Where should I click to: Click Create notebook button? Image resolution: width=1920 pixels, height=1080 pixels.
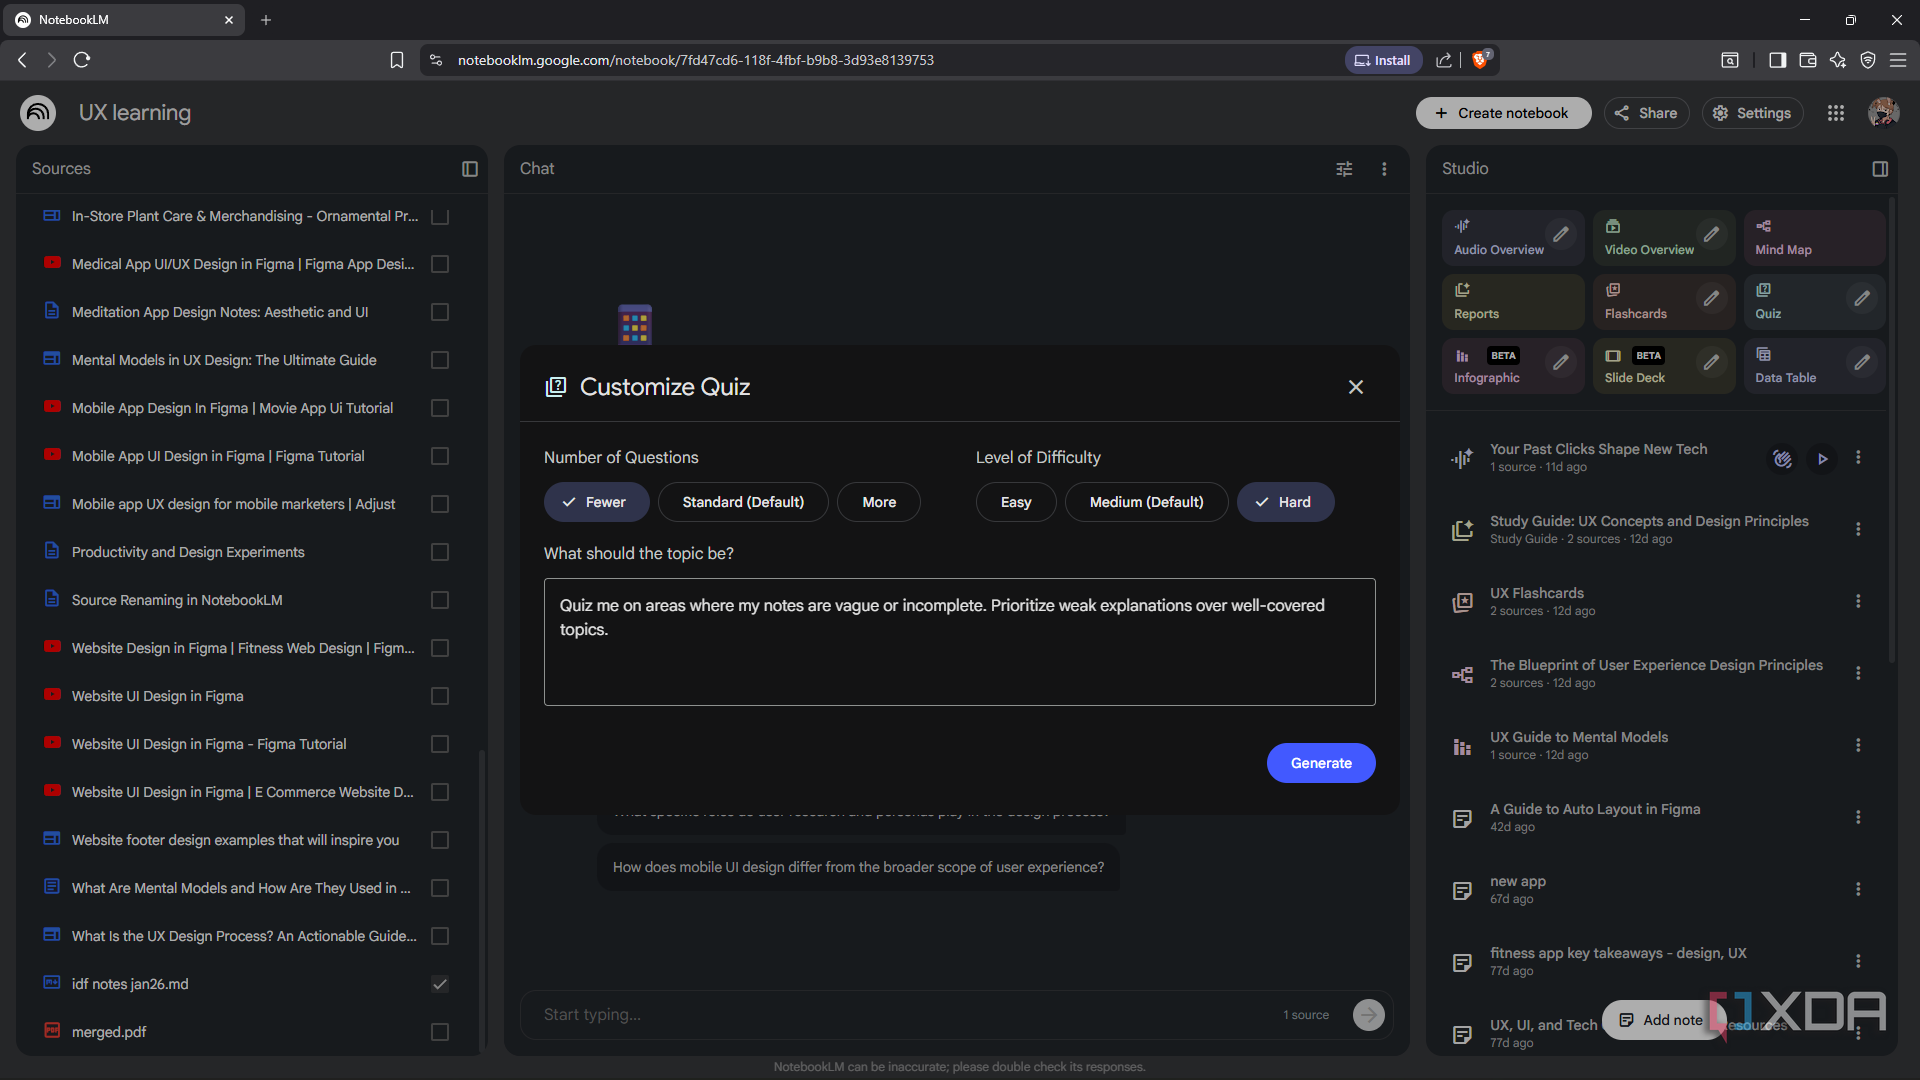1503,113
